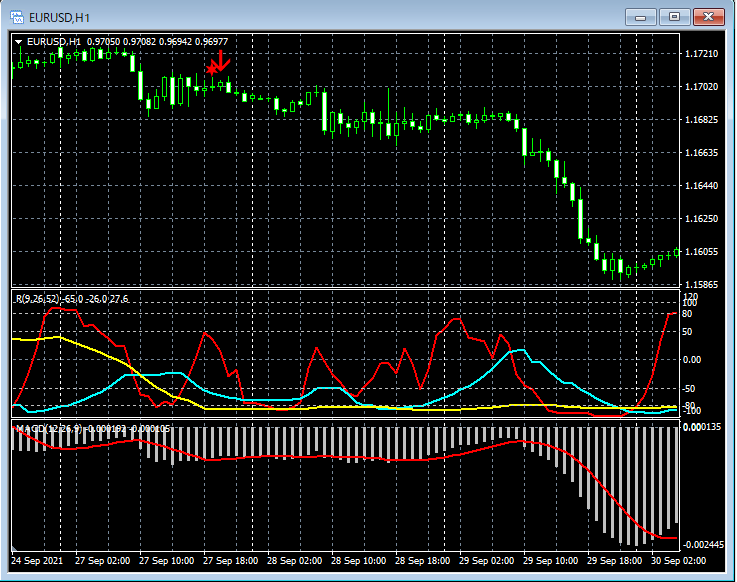
Task: Click price level 1.16825 on price scale
Action: [702, 120]
